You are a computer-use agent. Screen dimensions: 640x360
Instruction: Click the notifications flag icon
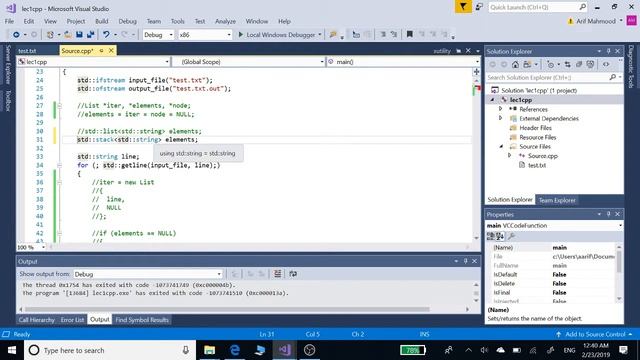pos(463,7)
